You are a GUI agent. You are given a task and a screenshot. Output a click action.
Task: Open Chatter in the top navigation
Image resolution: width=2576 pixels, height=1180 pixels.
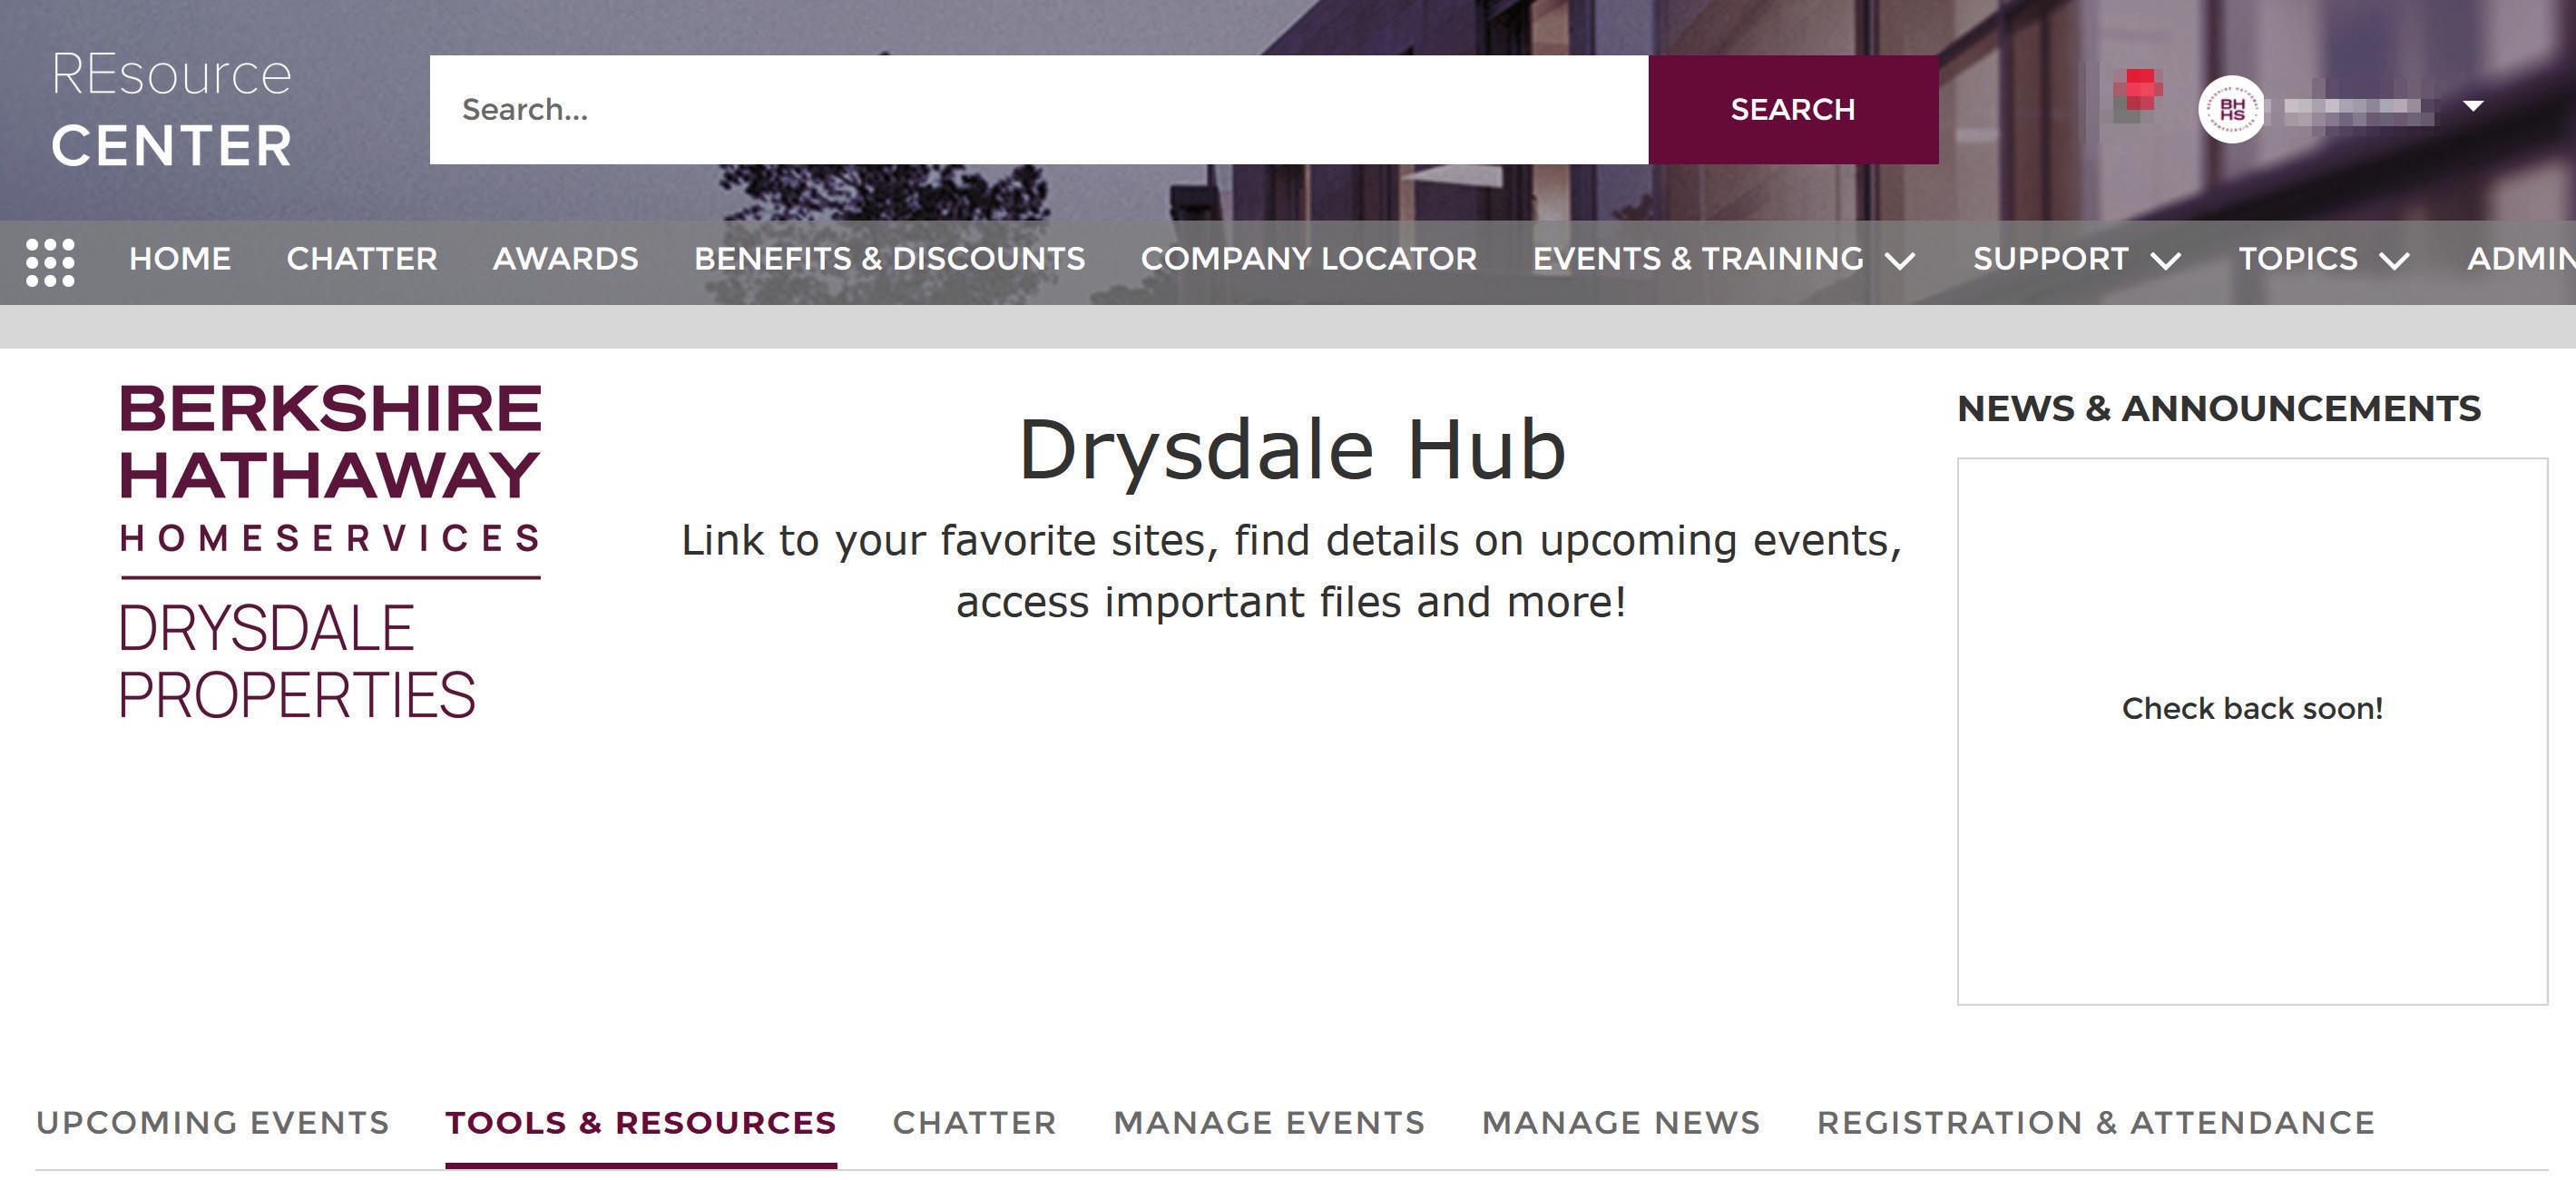point(362,259)
